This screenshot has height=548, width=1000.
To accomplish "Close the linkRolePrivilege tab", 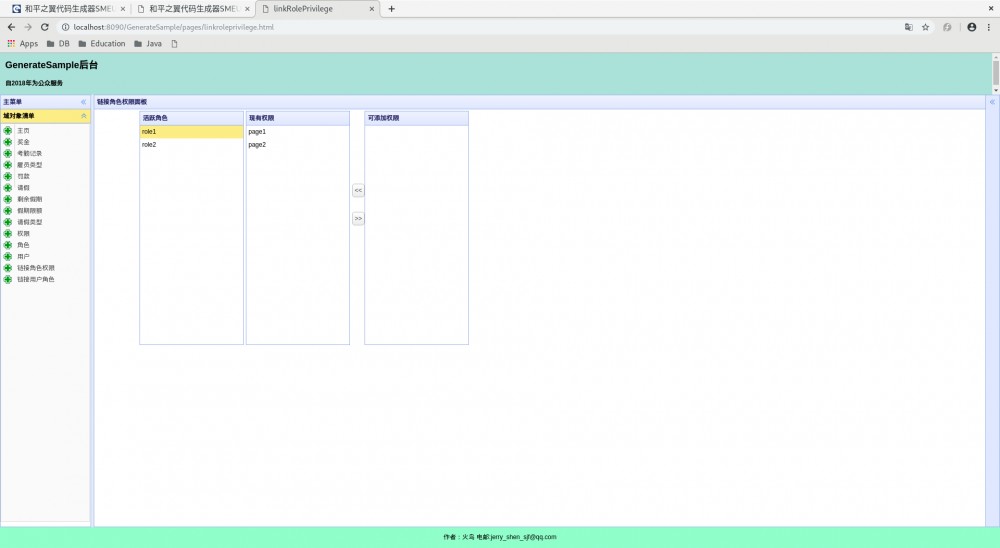I will pyautogui.click(x=372, y=9).
